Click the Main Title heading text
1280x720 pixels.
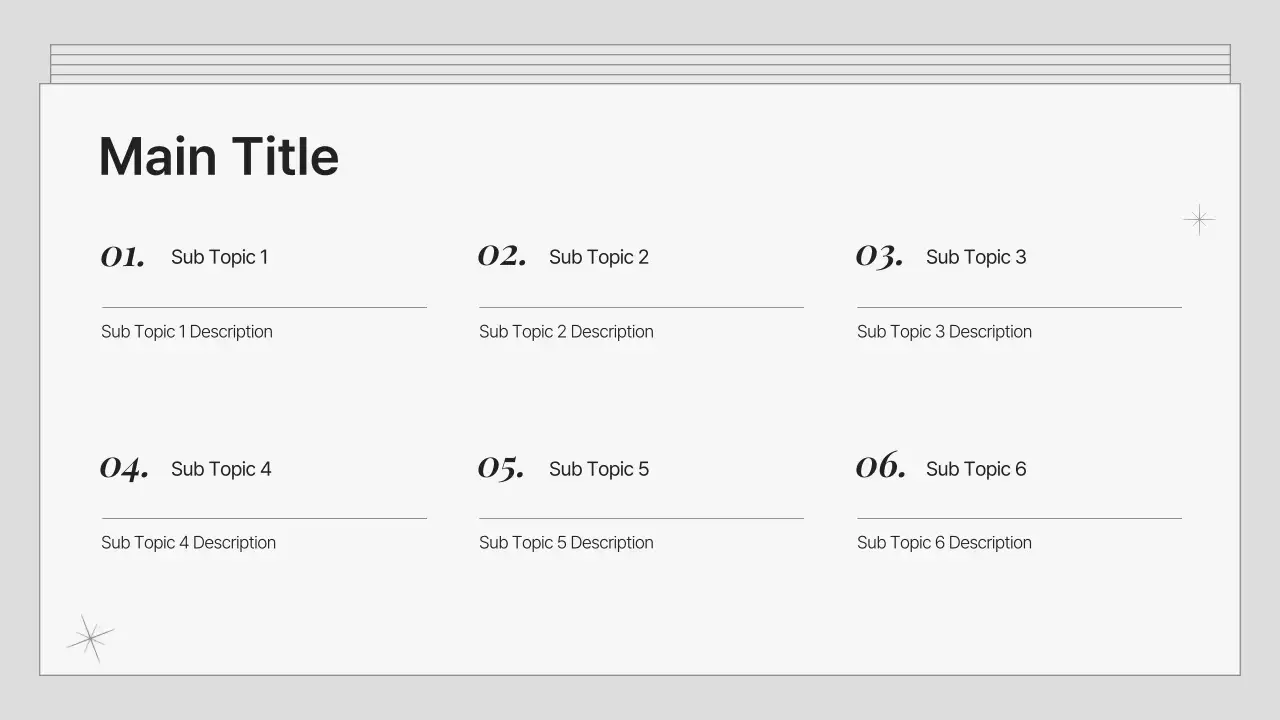(x=219, y=157)
